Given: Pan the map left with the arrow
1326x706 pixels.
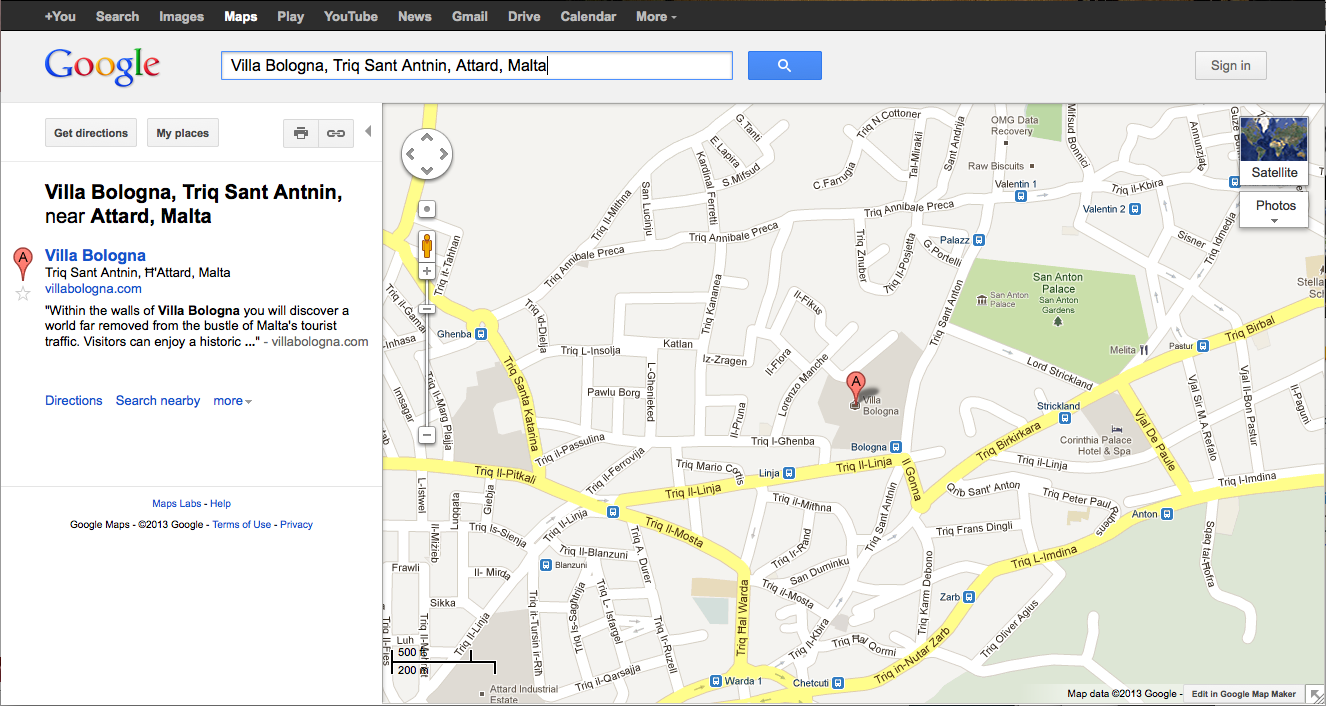Looking at the screenshot, I should coord(411,155).
